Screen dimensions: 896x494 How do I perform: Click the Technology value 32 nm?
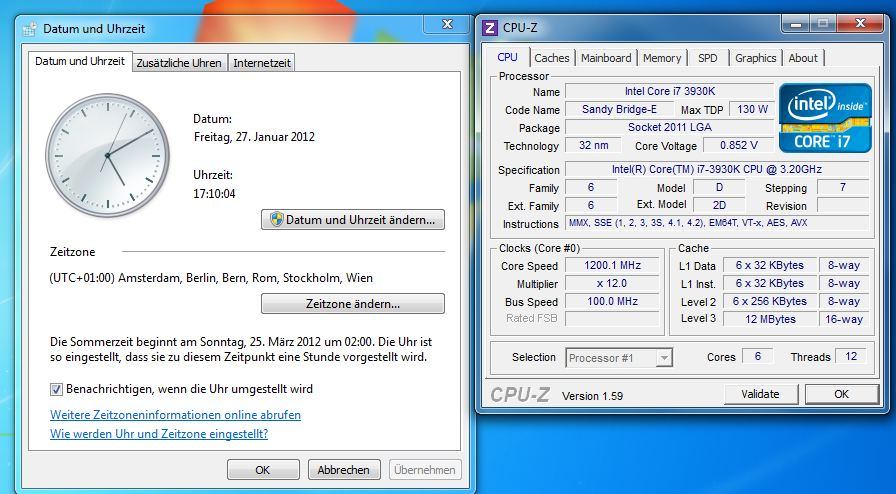(x=593, y=145)
